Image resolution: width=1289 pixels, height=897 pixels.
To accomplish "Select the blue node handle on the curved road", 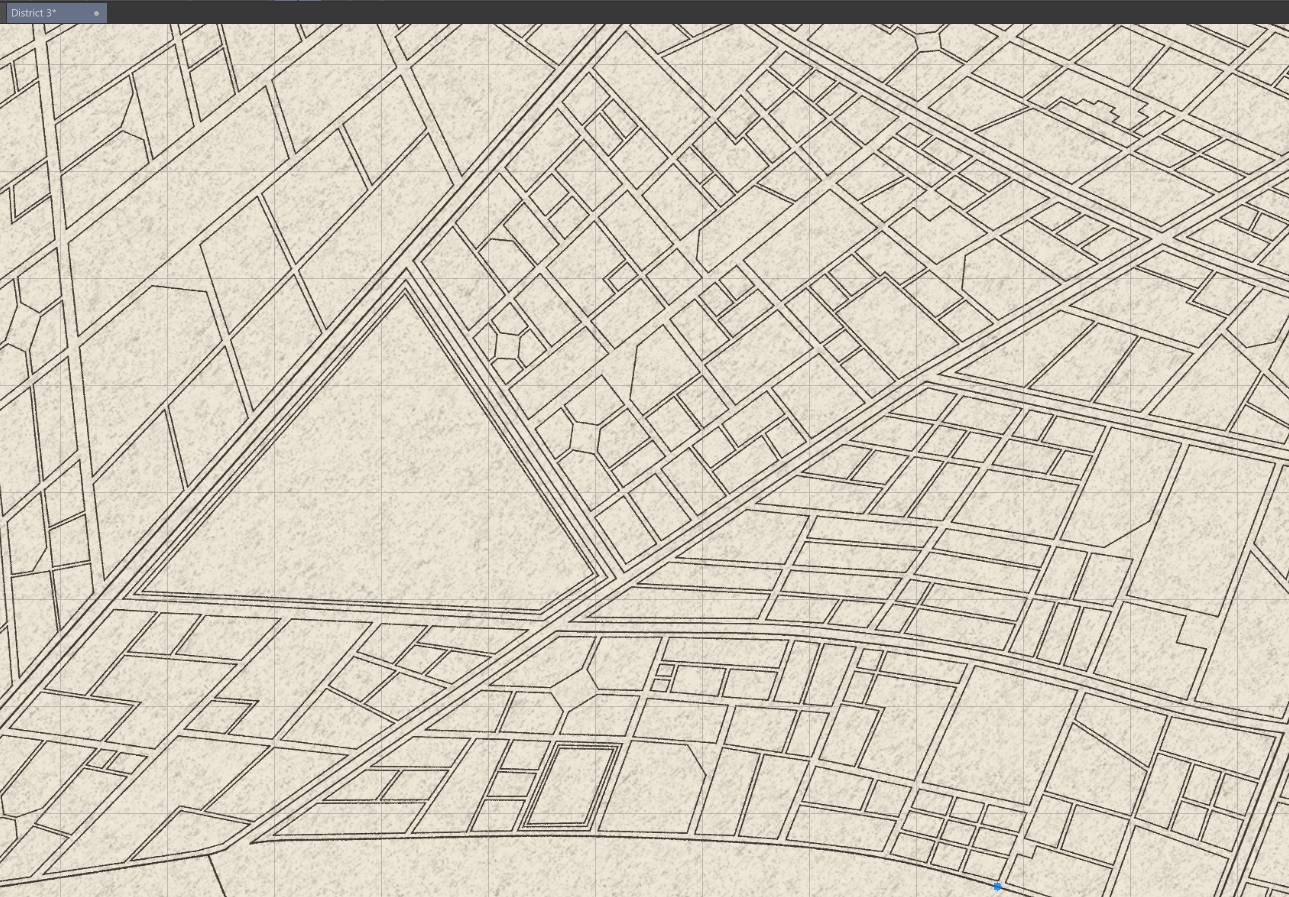I will point(997,886).
